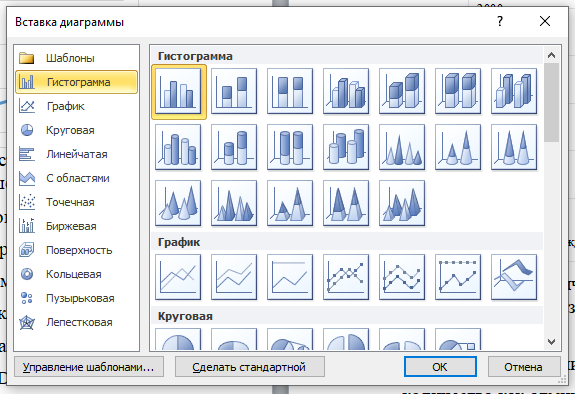575x394 pixels.
Task: Pick the 100% stacked column chart
Action: pyautogui.click(x=290, y=91)
